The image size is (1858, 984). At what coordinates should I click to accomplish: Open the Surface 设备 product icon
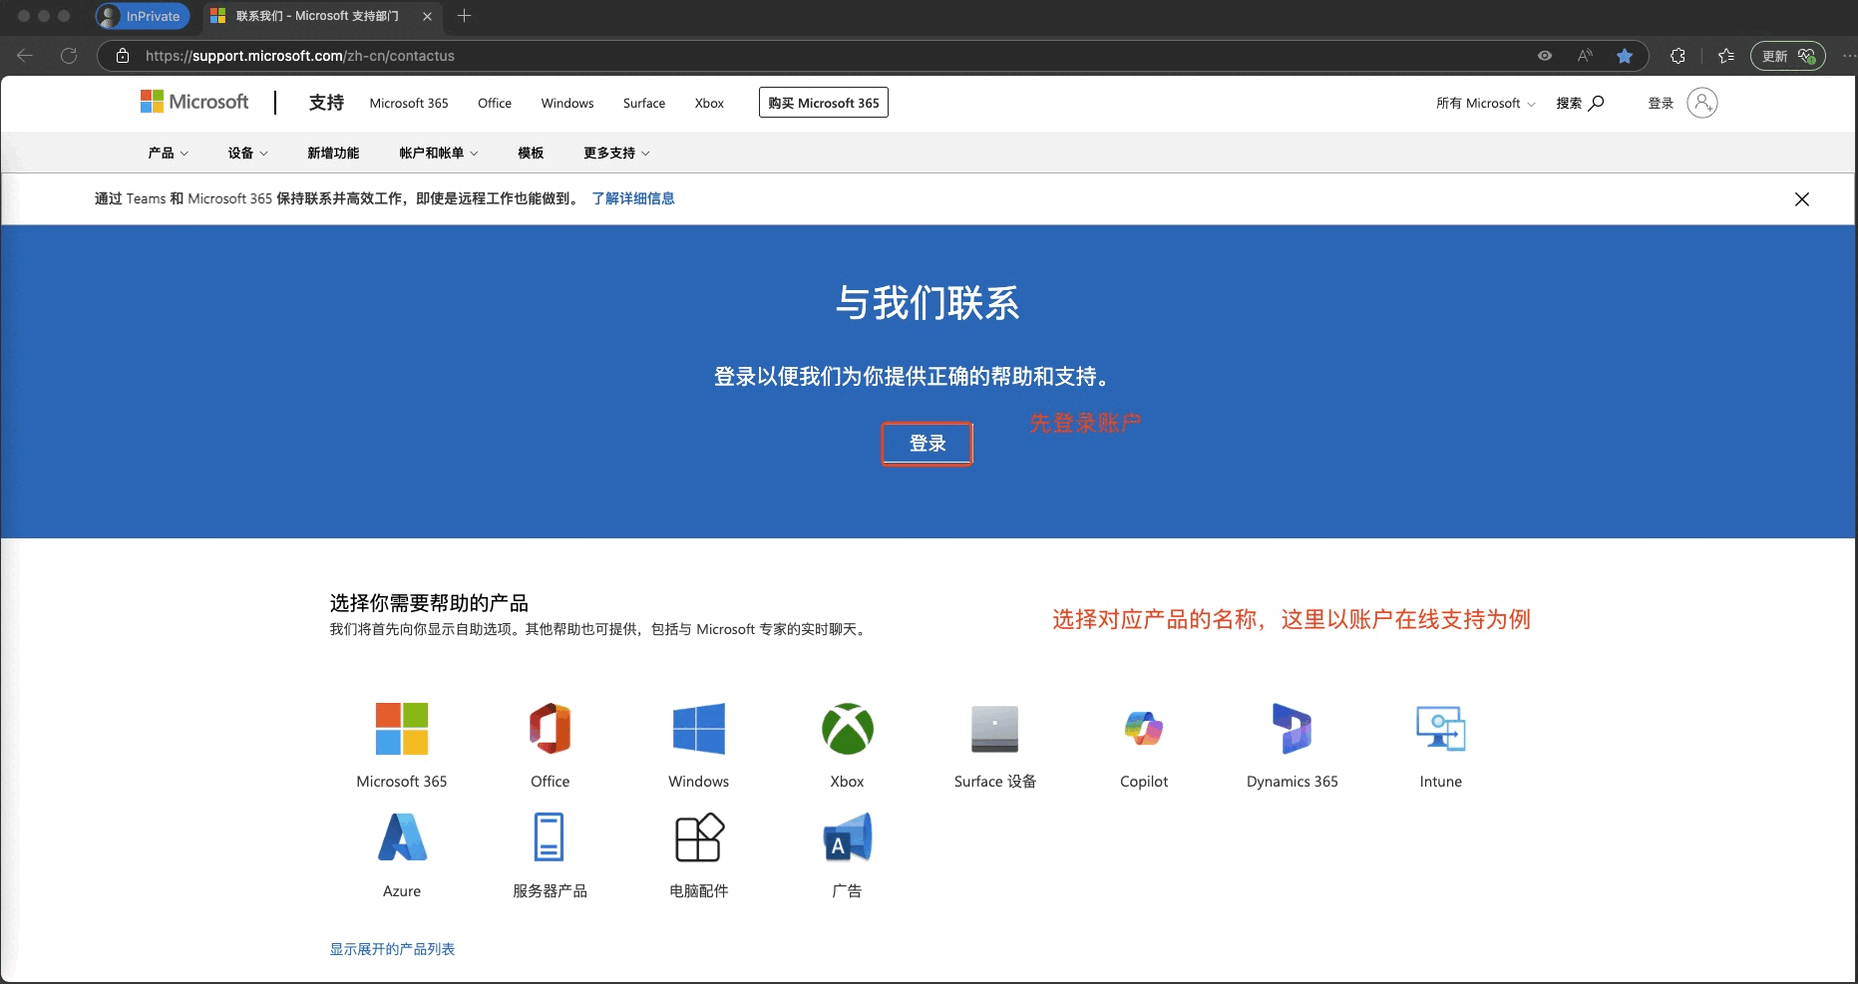[995, 728]
